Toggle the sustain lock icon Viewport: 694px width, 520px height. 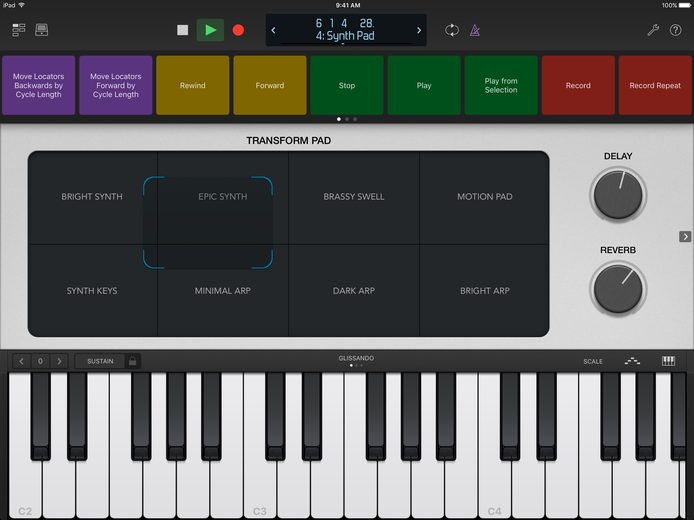click(x=132, y=361)
